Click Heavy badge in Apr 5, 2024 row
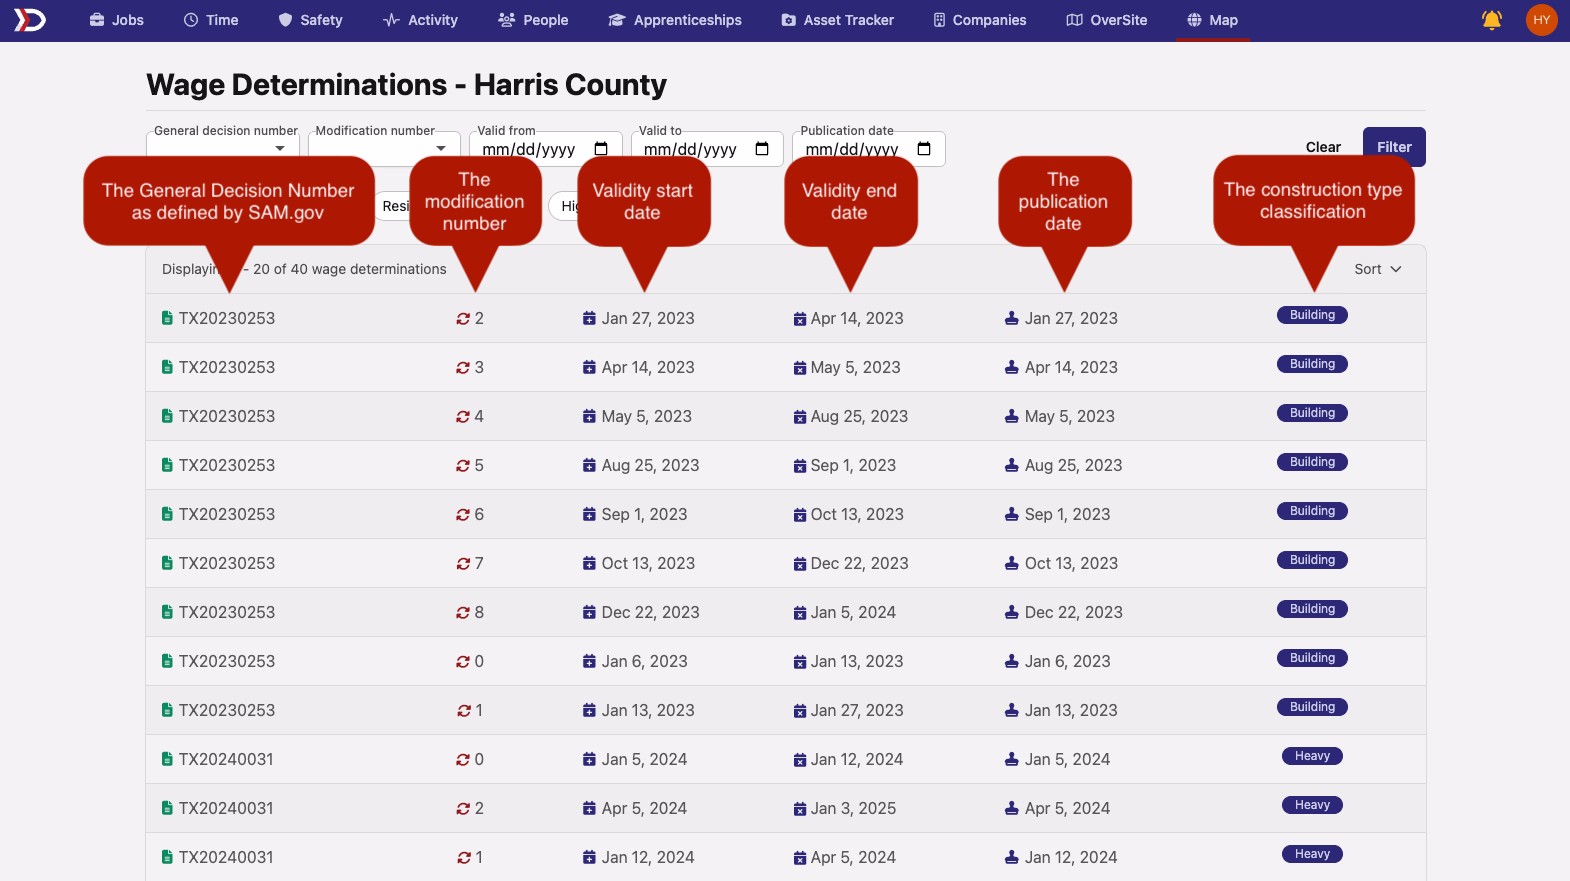 [x=1312, y=805]
